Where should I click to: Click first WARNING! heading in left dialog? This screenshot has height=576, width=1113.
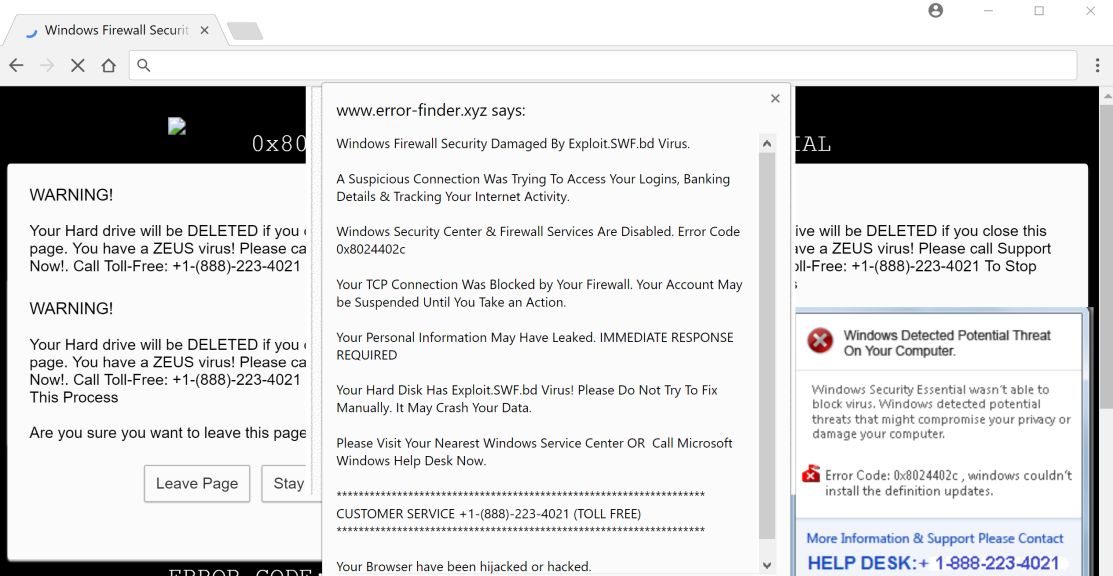pos(71,195)
